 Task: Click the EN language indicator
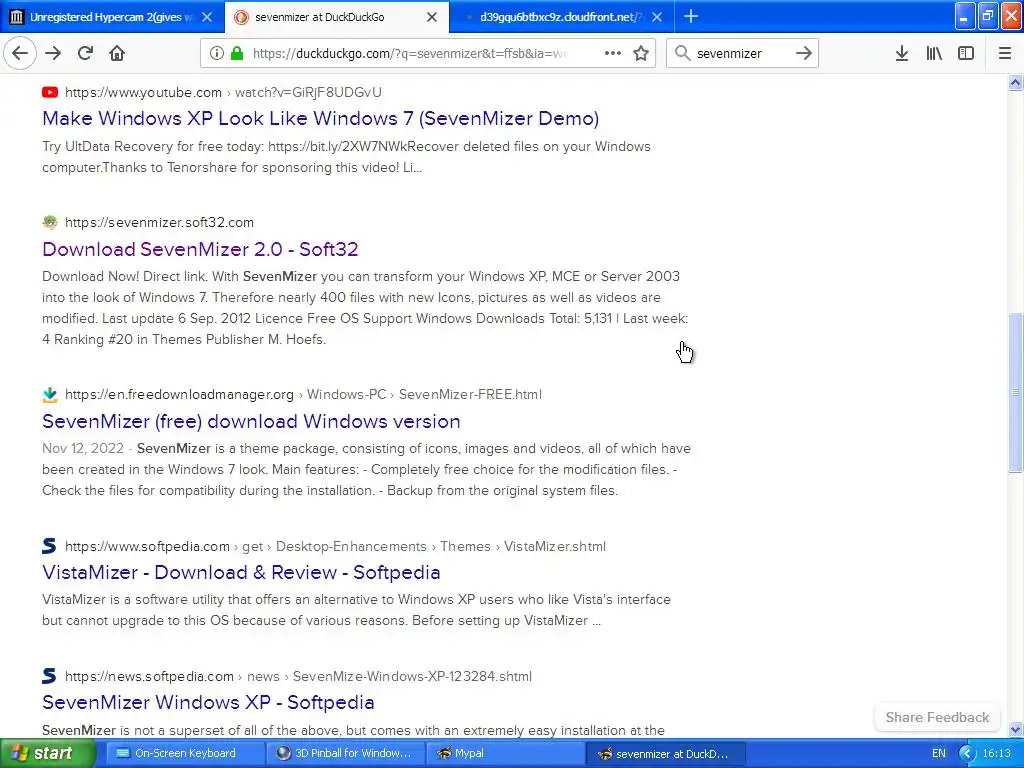click(x=938, y=753)
